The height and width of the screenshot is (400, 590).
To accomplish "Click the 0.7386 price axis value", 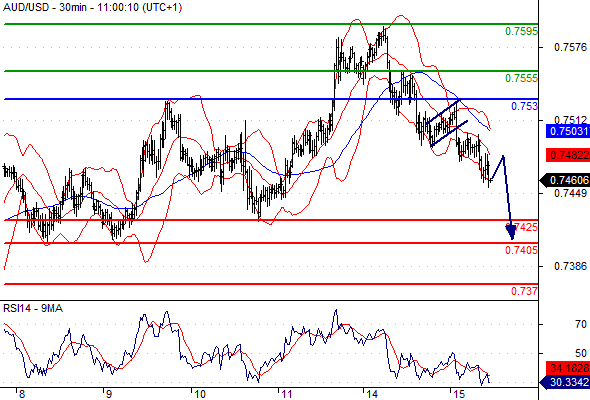I will [570, 266].
